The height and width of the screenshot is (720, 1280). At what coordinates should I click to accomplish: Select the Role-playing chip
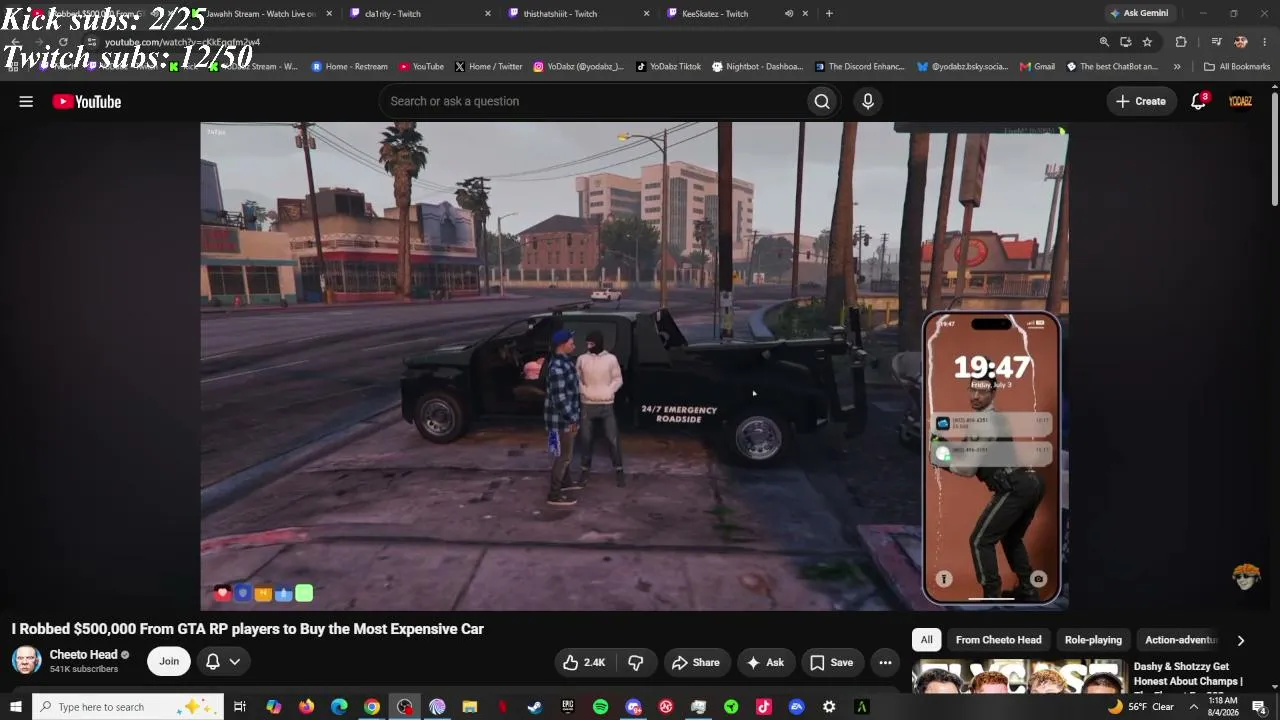1093,640
